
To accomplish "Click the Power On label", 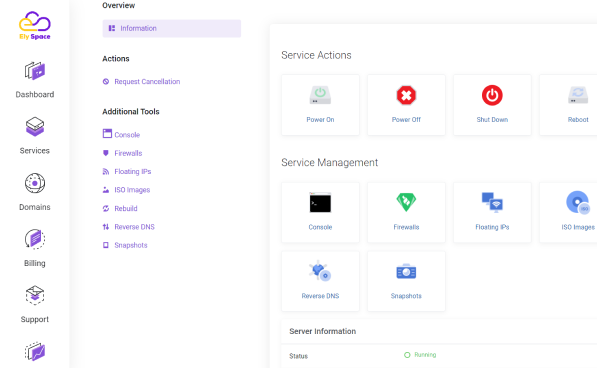I will (x=320, y=119).
